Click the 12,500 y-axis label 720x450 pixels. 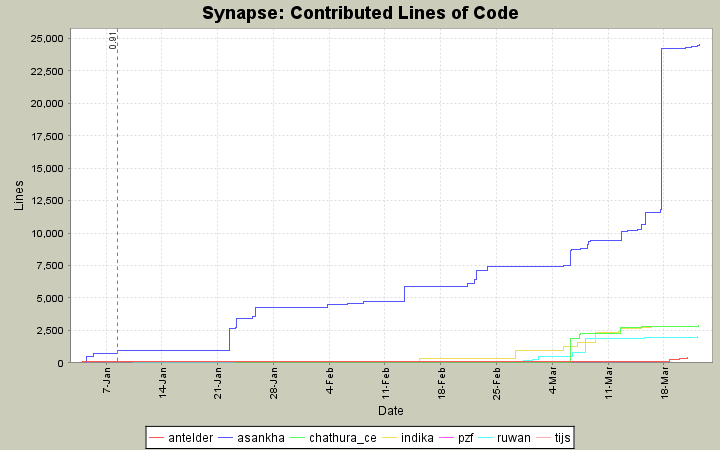47,201
